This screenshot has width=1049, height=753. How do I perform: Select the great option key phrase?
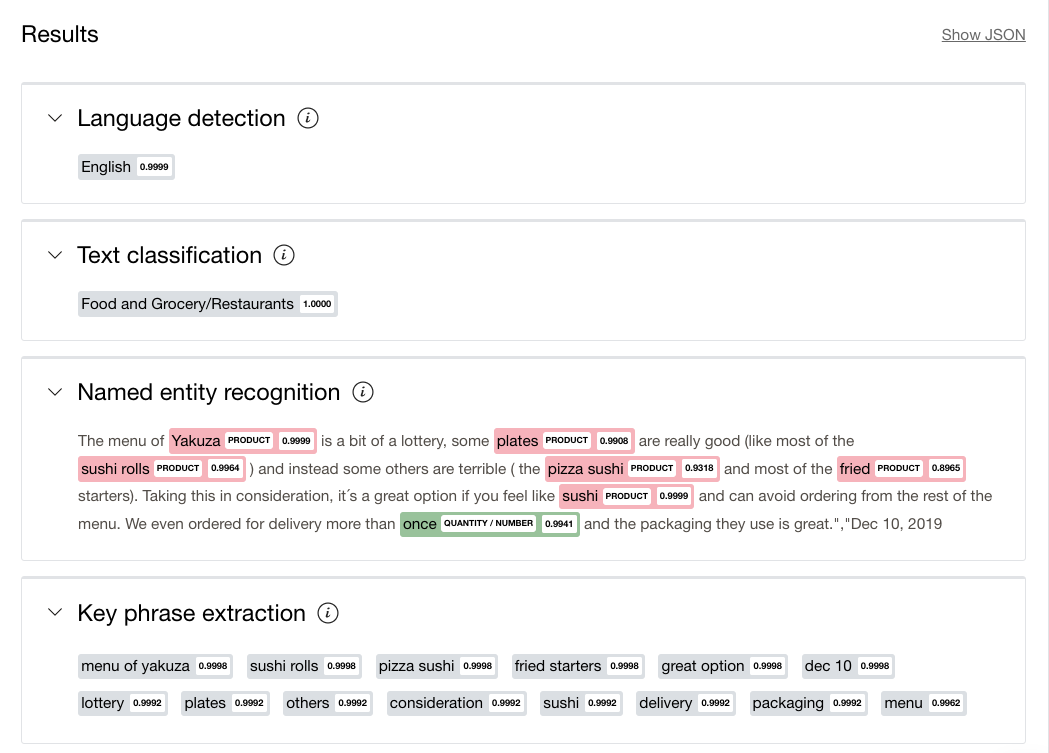click(723, 666)
